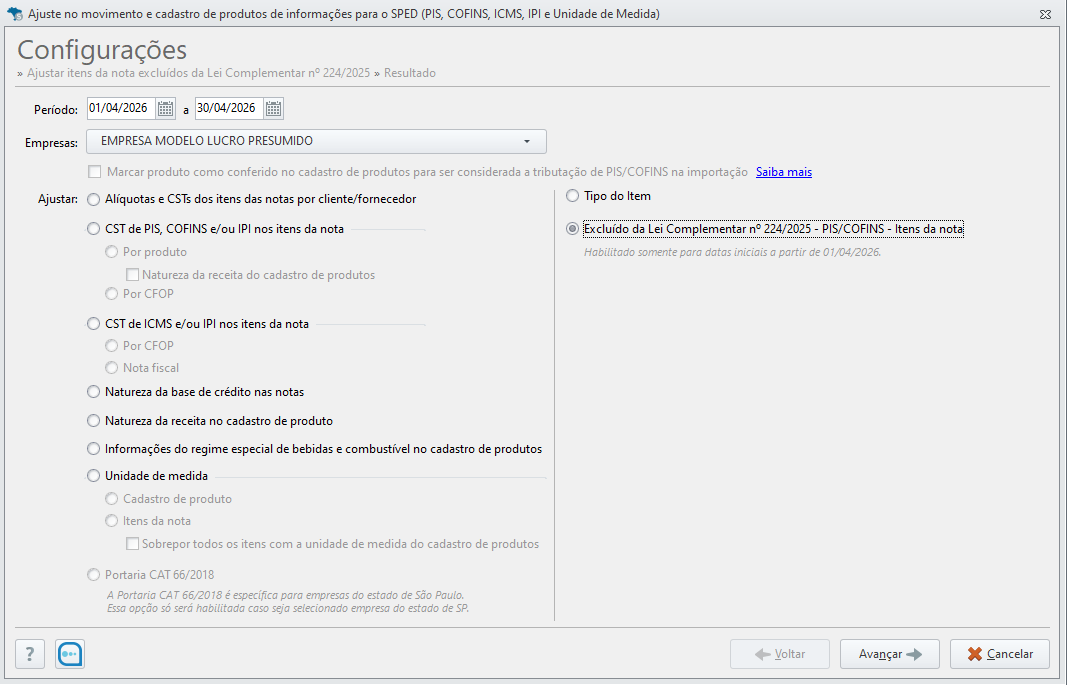Open the help question mark button

click(x=30, y=654)
